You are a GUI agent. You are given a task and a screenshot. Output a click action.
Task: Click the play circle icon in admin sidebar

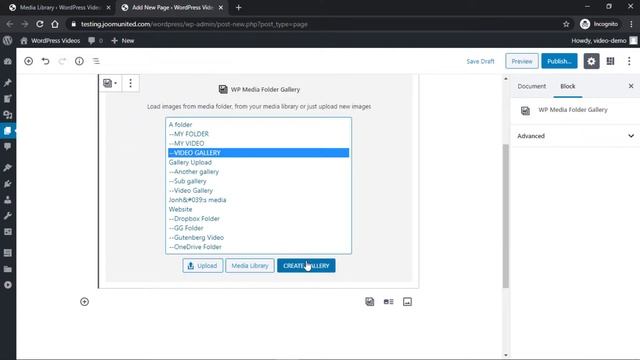8,285
